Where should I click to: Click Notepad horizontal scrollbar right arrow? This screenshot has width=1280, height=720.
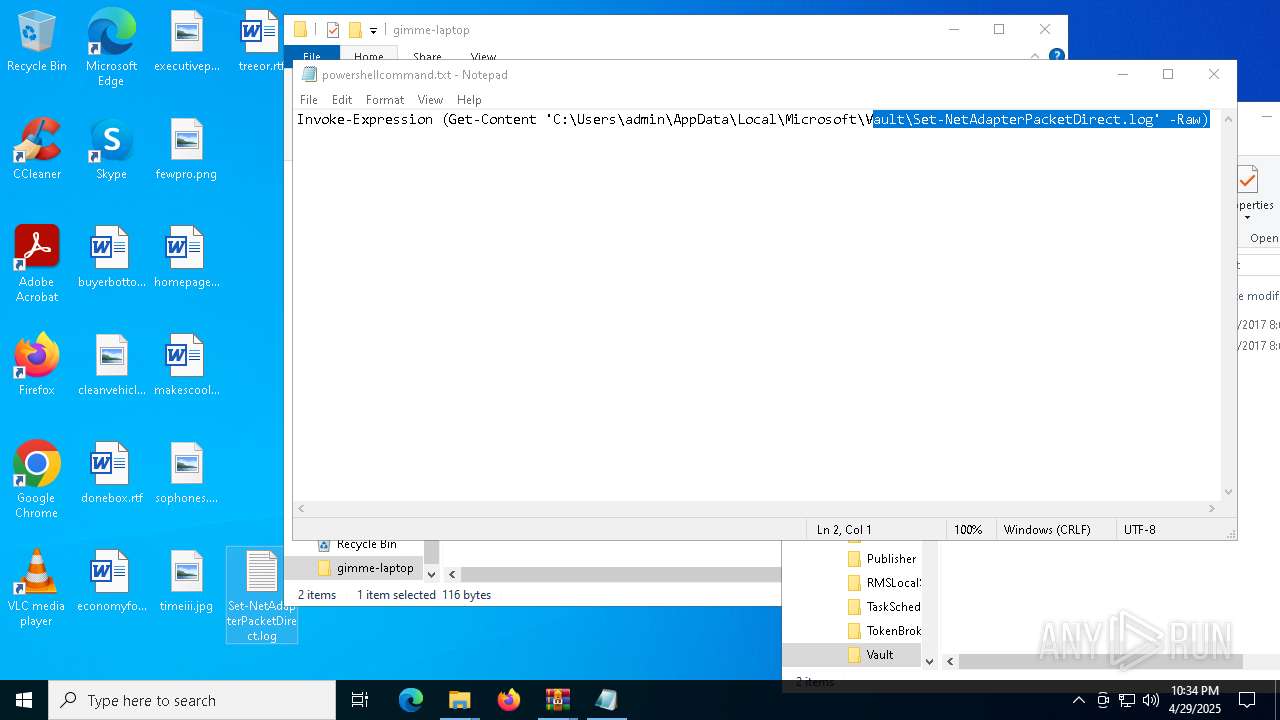[x=1212, y=509]
